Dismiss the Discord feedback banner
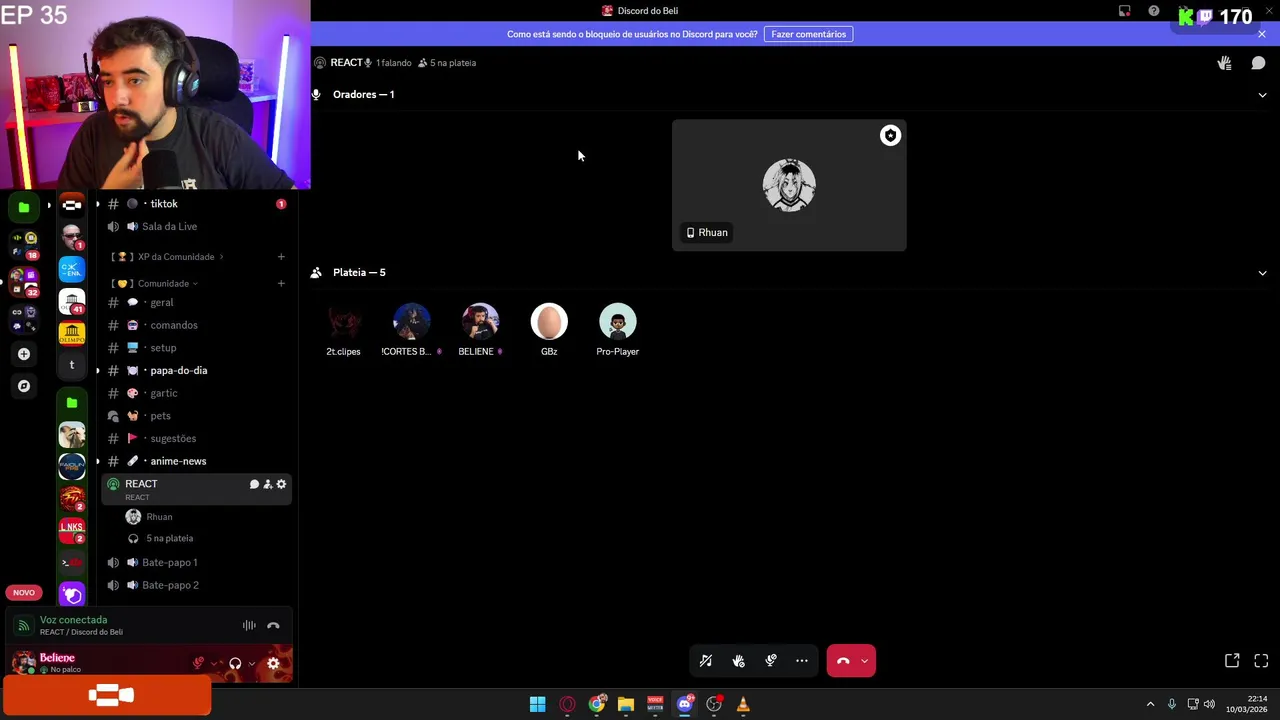The image size is (1280, 720). [x=1262, y=34]
